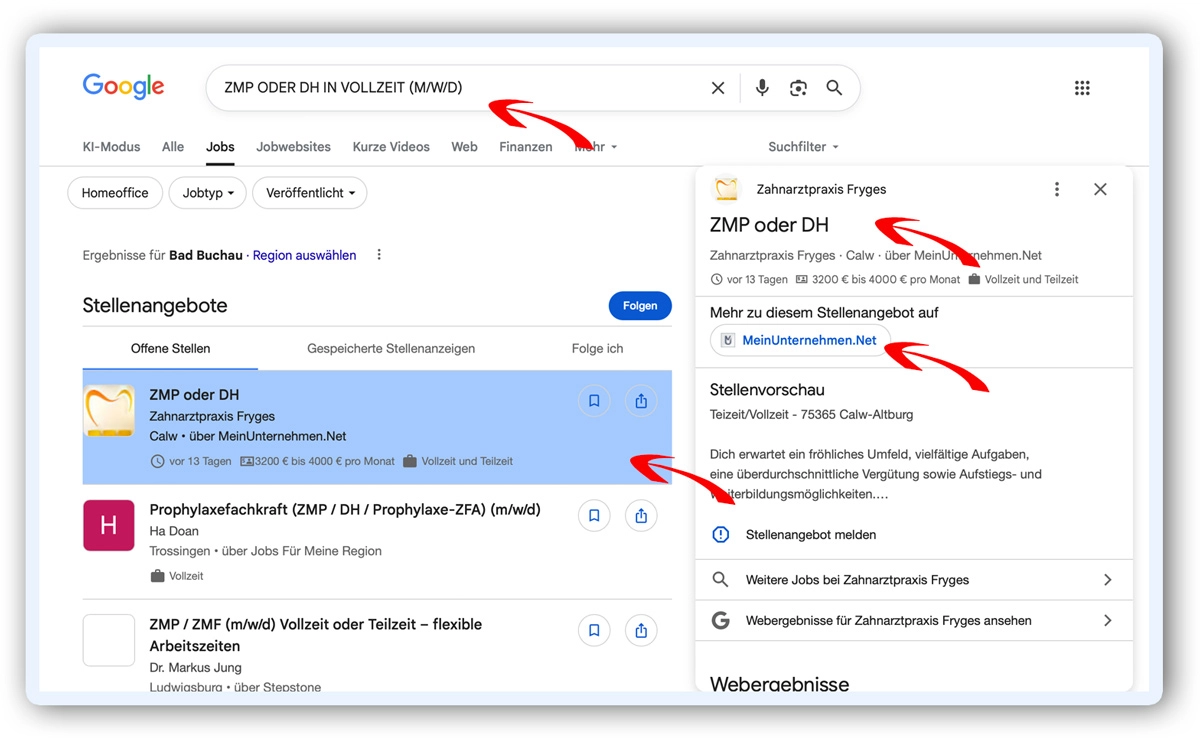Open Google Lens image search icon
The width and height of the screenshot is (1200, 747).
[798, 88]
